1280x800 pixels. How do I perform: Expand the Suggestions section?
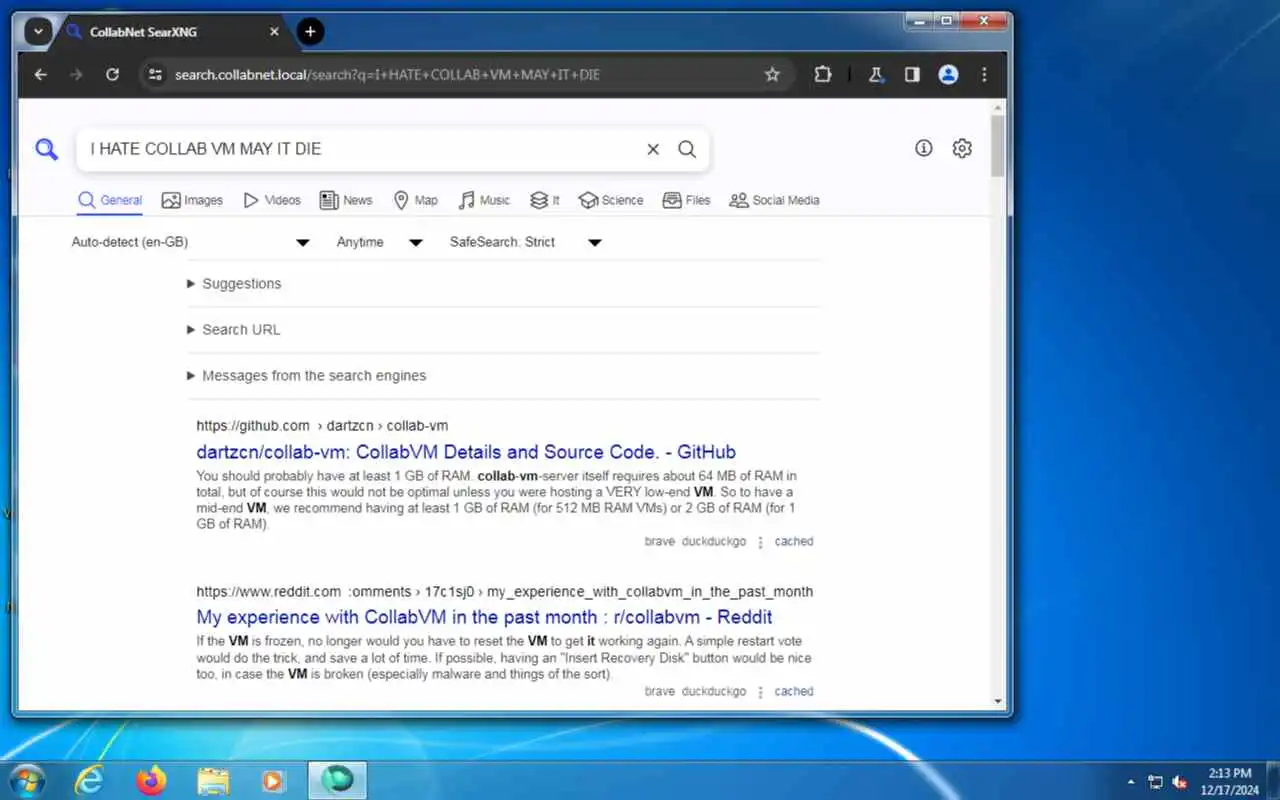(x=234, y=284)
